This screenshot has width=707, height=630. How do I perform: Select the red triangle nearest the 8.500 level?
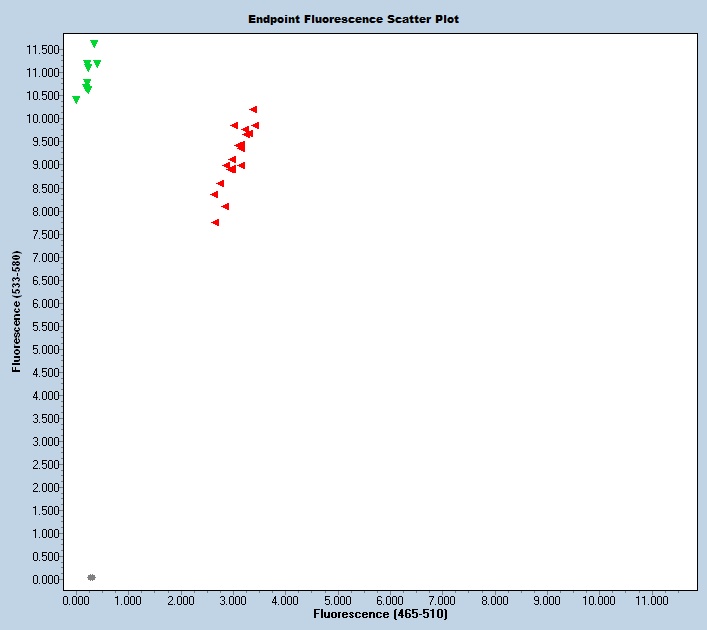coord(220,184)
